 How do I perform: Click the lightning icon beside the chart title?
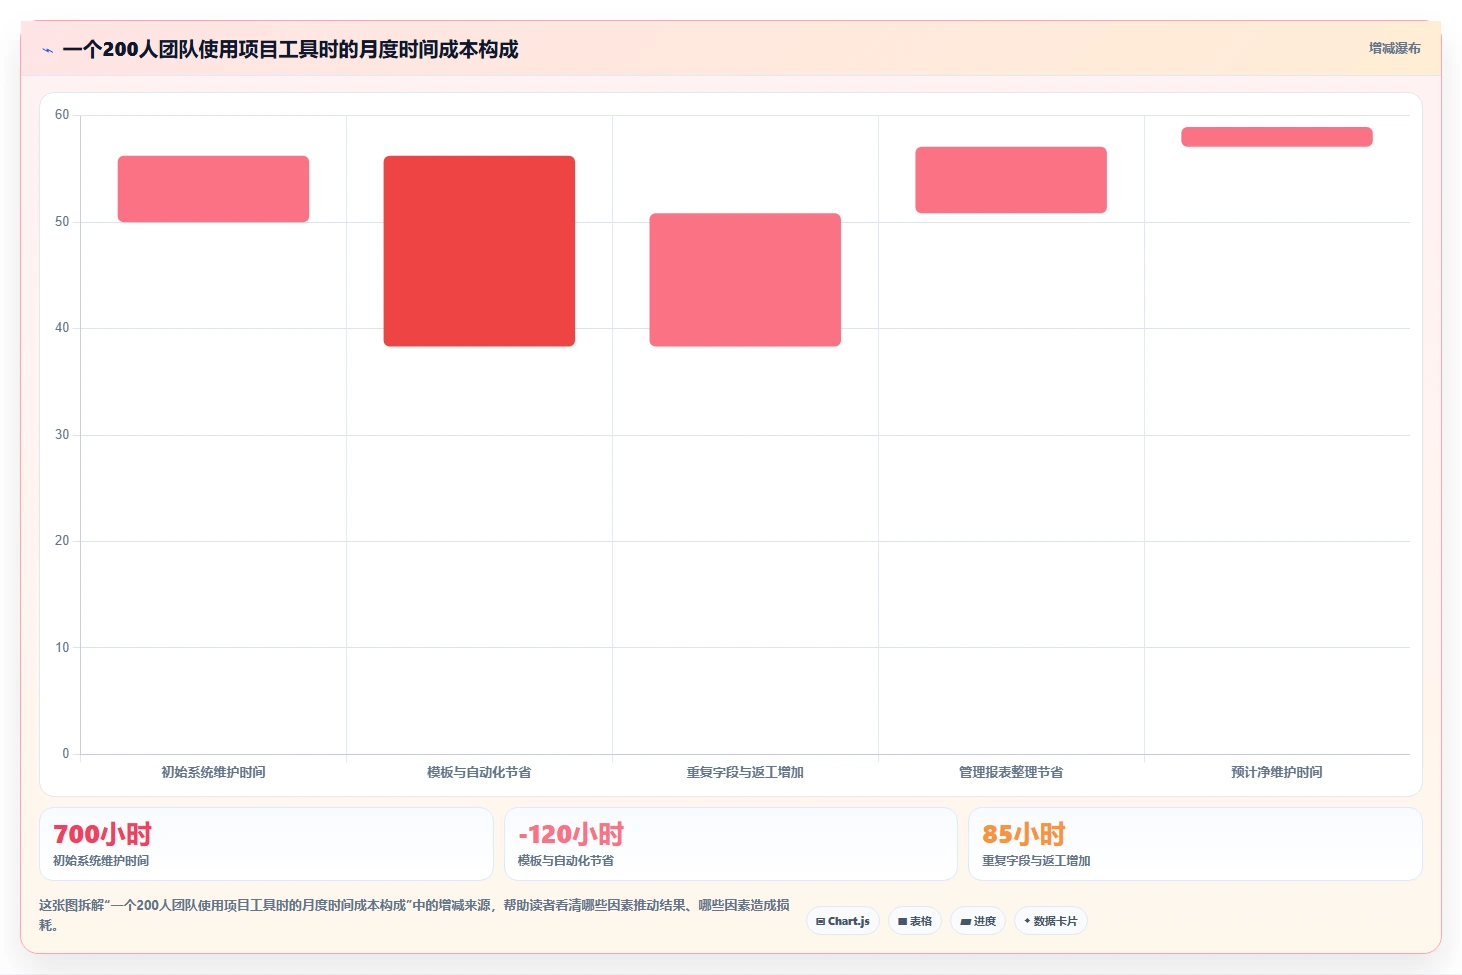pos(47,50)
